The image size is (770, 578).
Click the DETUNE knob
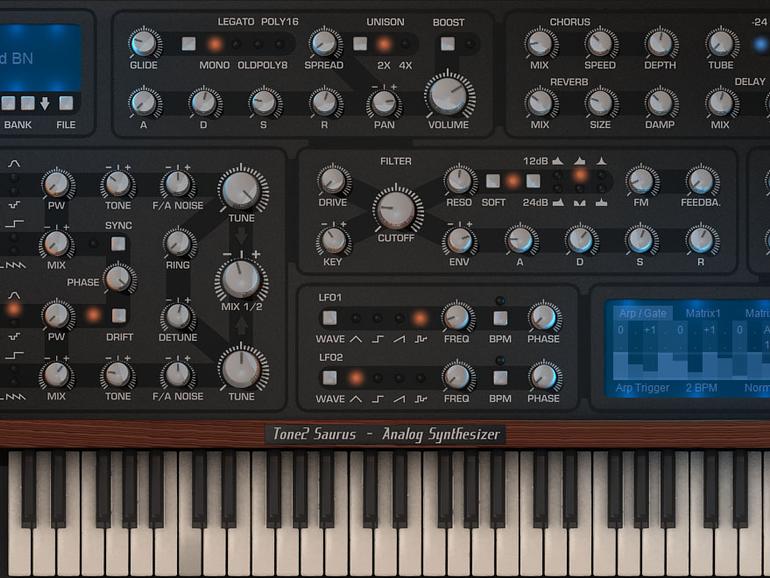tap(178, 316)
